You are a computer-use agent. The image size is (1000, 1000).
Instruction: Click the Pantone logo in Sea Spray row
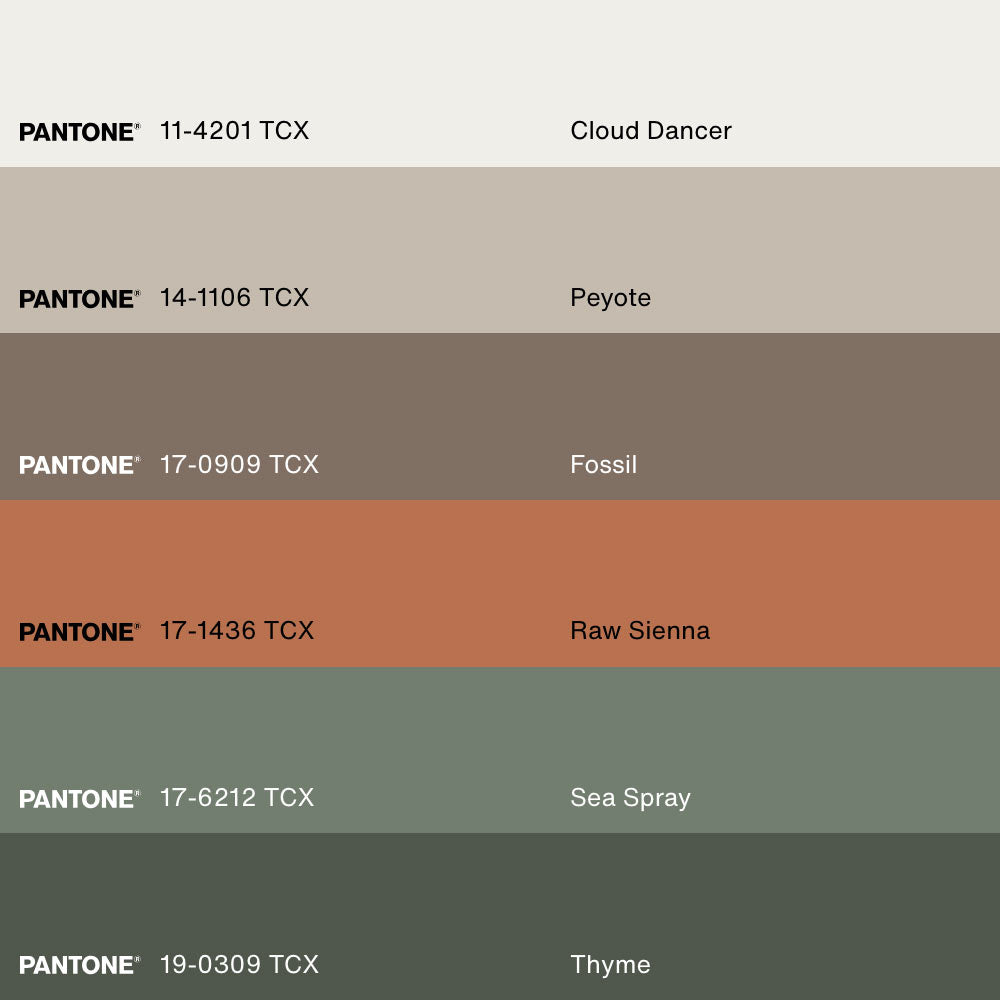79,799
